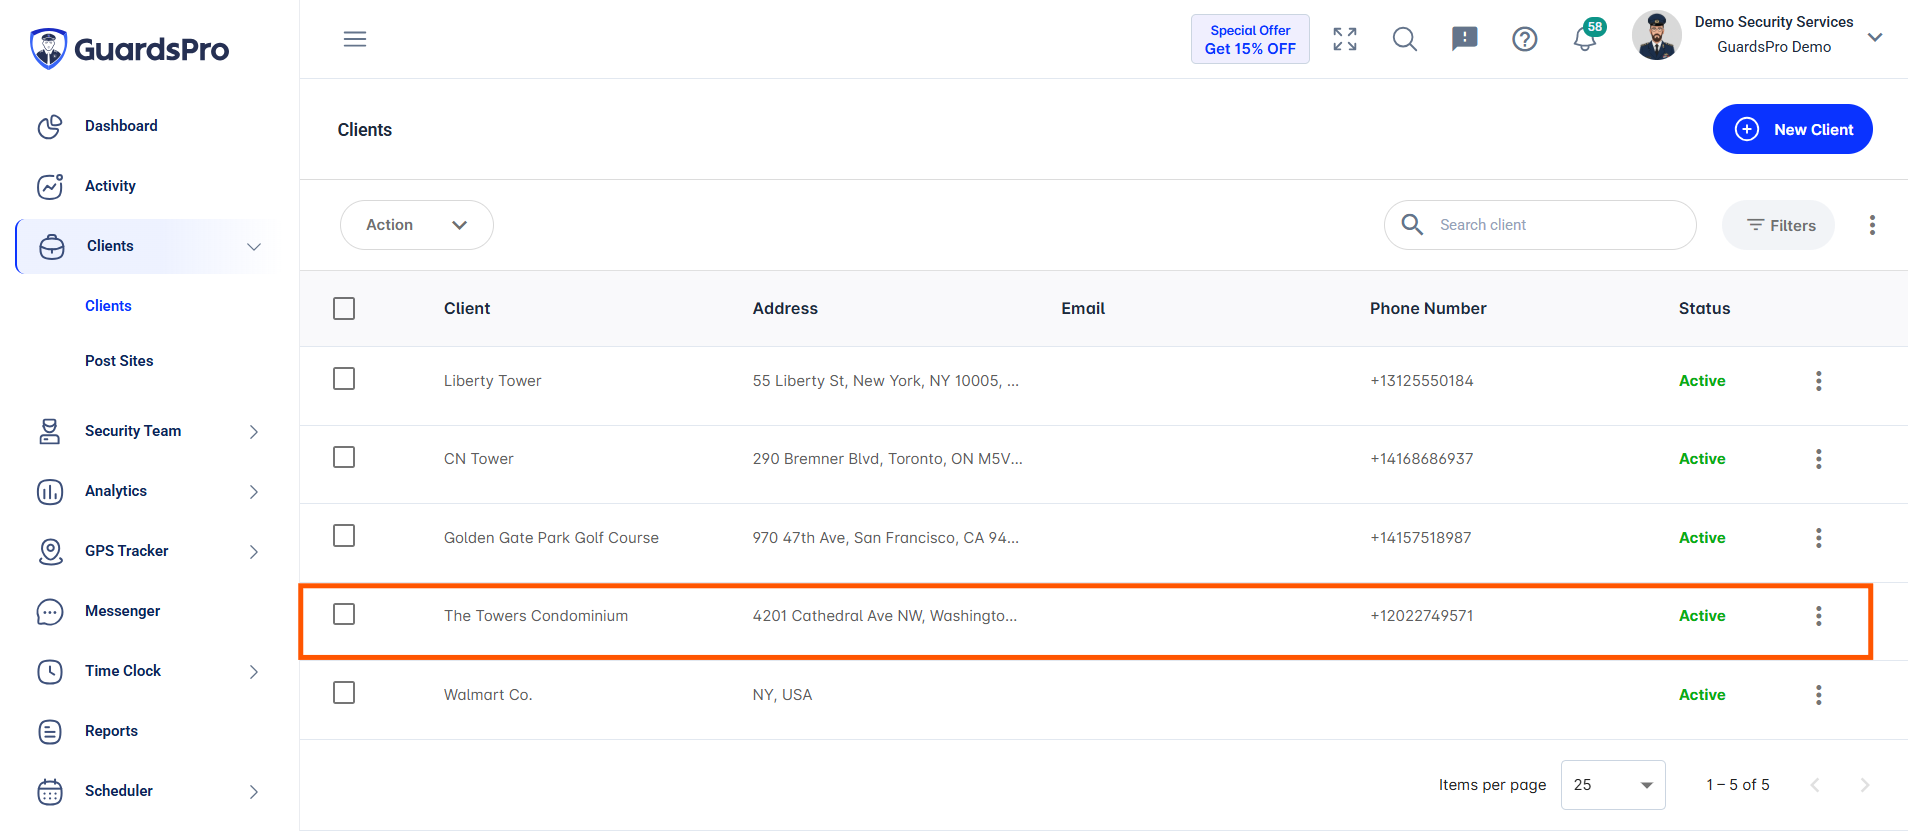
Task: Expand the Scheduler submenu chevron
Action: coord(254,792)
